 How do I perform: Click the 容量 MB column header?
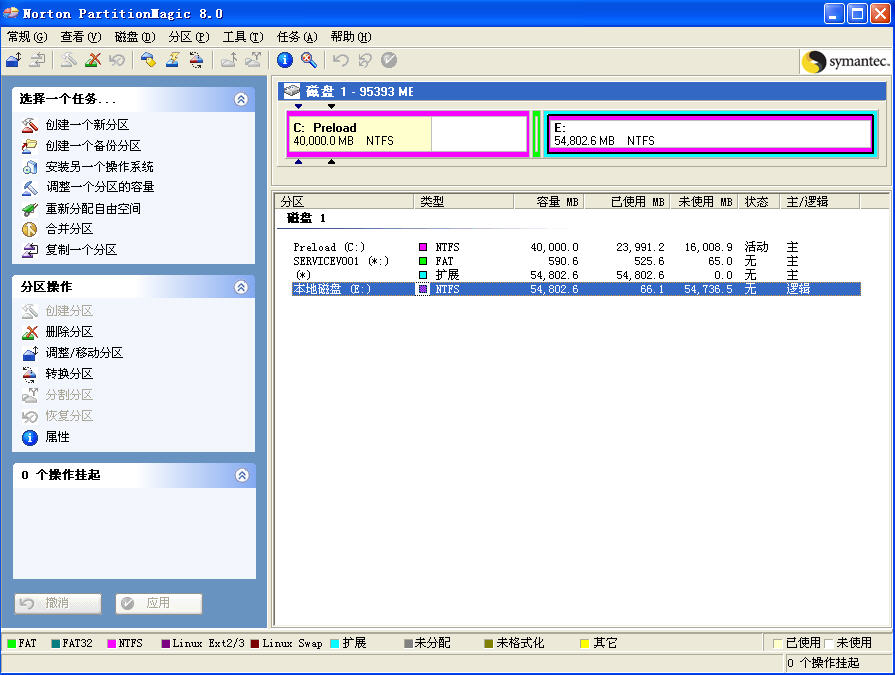[549, 201]
